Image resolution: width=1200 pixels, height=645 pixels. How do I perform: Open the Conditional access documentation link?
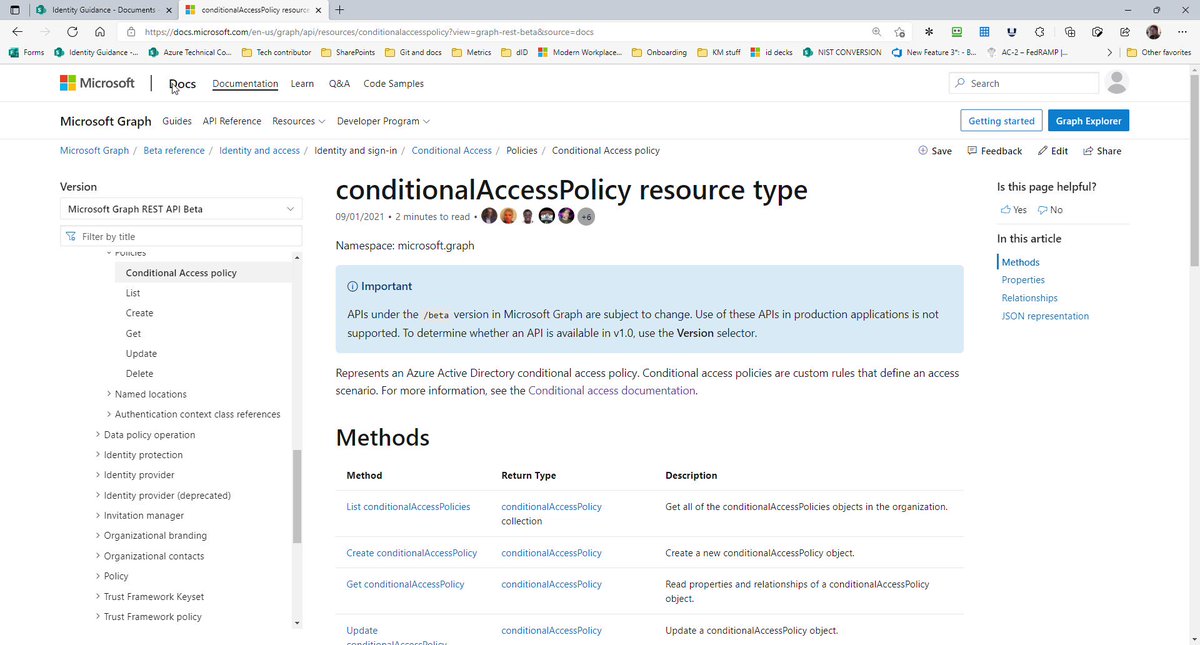coord(611,391)
